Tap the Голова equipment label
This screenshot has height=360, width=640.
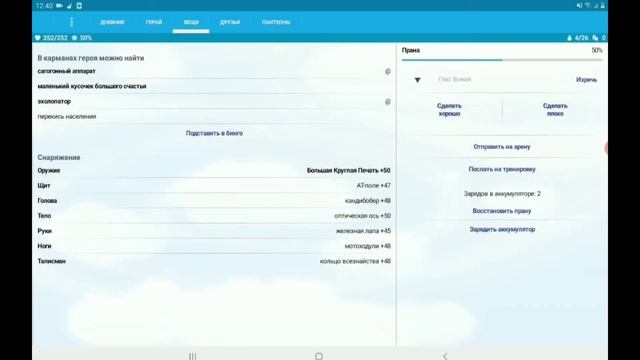tap(47, 200)
